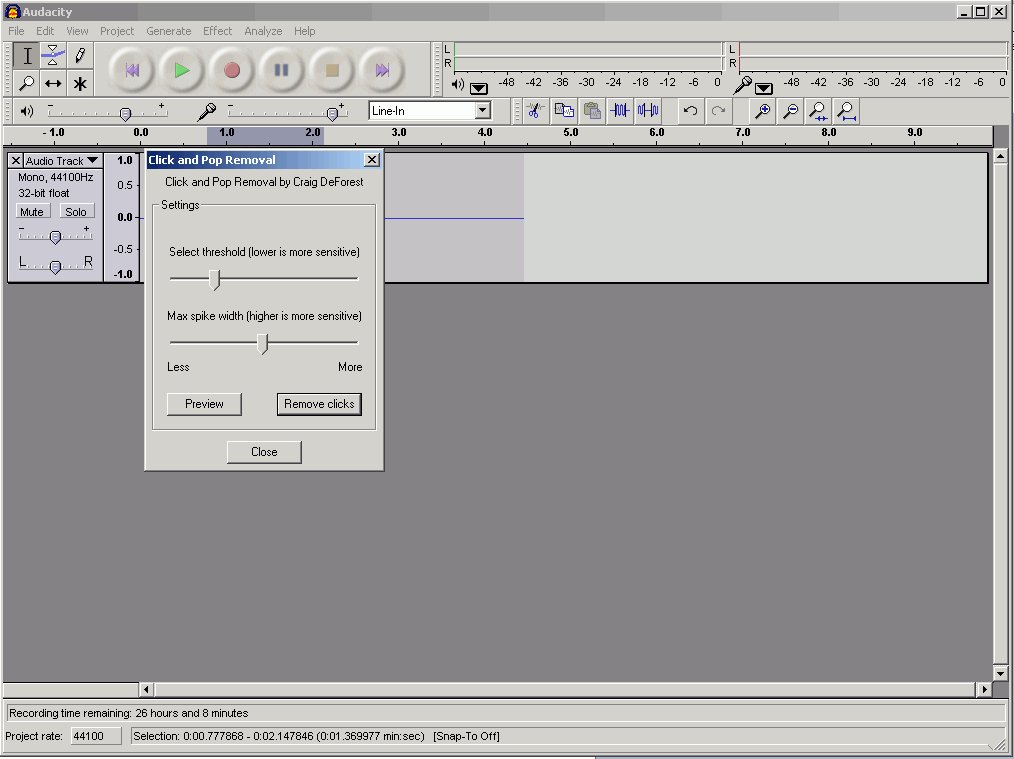
Task: Close Click and Pop Removal dialog via X
Action: click(372, 160)
